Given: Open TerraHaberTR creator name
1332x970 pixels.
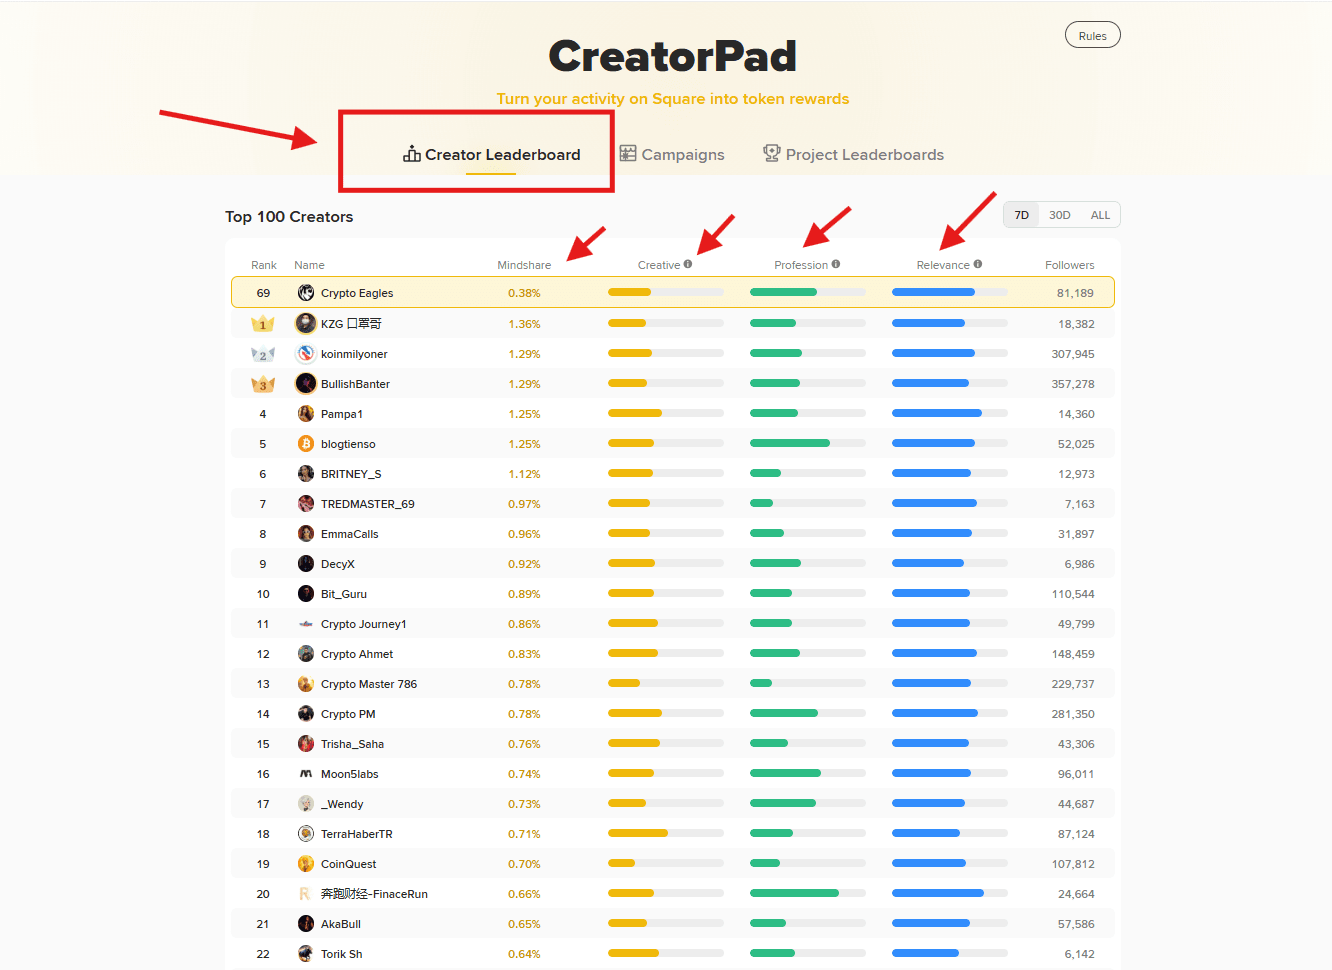Looking at the screenshot, I should 357,834.
